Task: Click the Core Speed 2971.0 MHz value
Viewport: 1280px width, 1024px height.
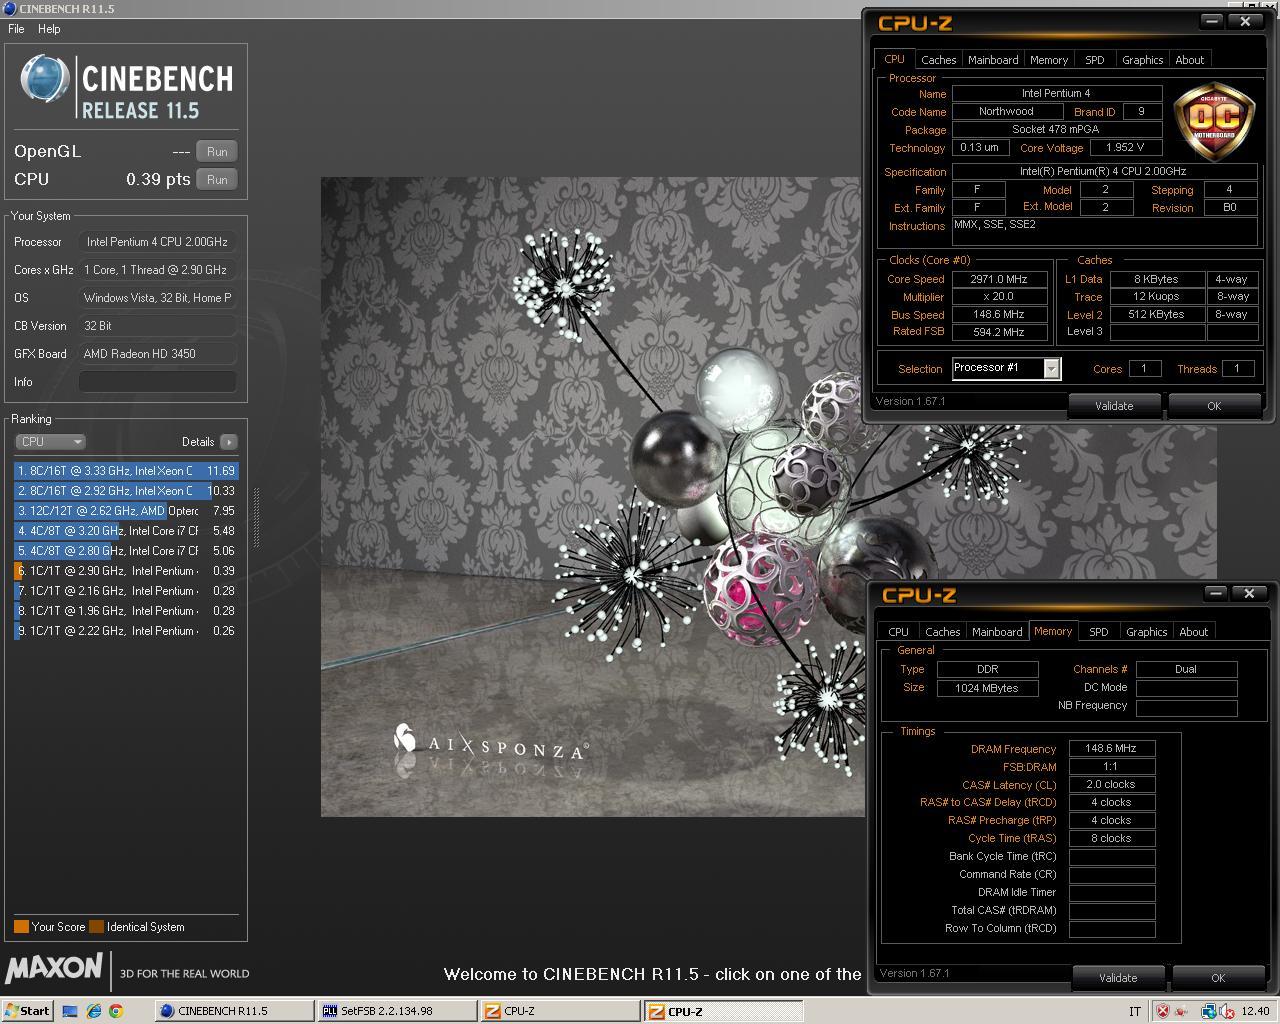Action: point(1000,280)
